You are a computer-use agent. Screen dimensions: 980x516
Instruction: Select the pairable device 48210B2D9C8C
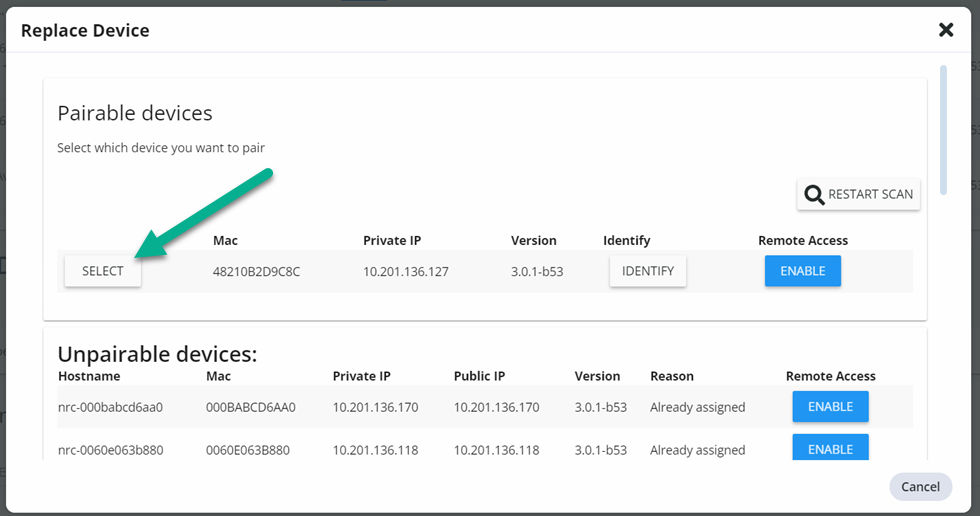coord(103,271)
